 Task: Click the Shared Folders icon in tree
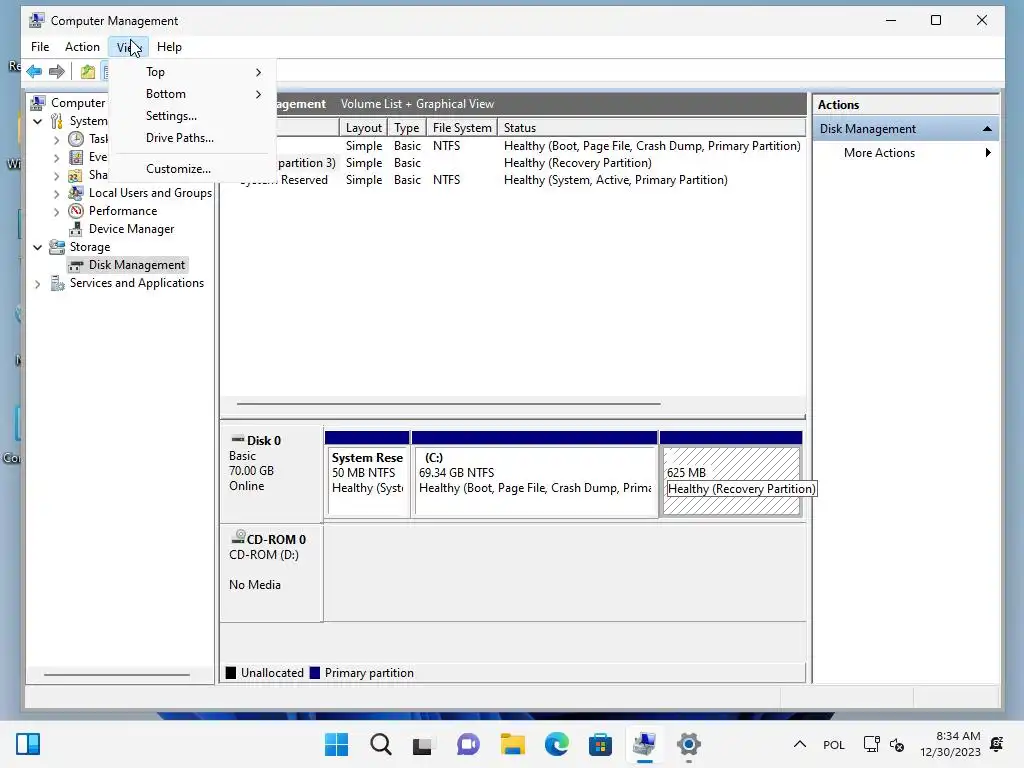coord(76,175)
